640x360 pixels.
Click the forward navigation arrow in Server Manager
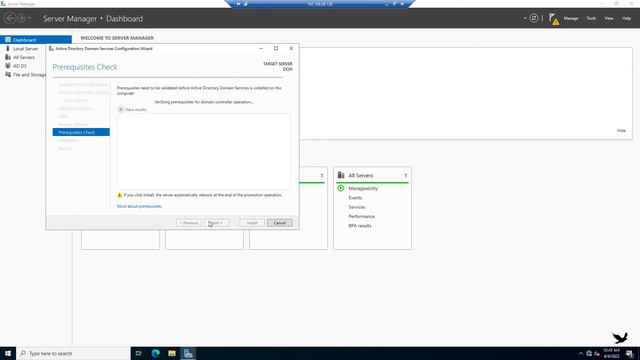point(22,18)
